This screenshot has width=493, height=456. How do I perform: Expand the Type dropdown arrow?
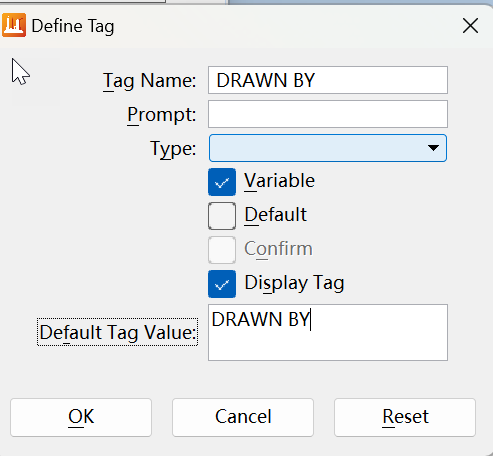coord(433,148)
